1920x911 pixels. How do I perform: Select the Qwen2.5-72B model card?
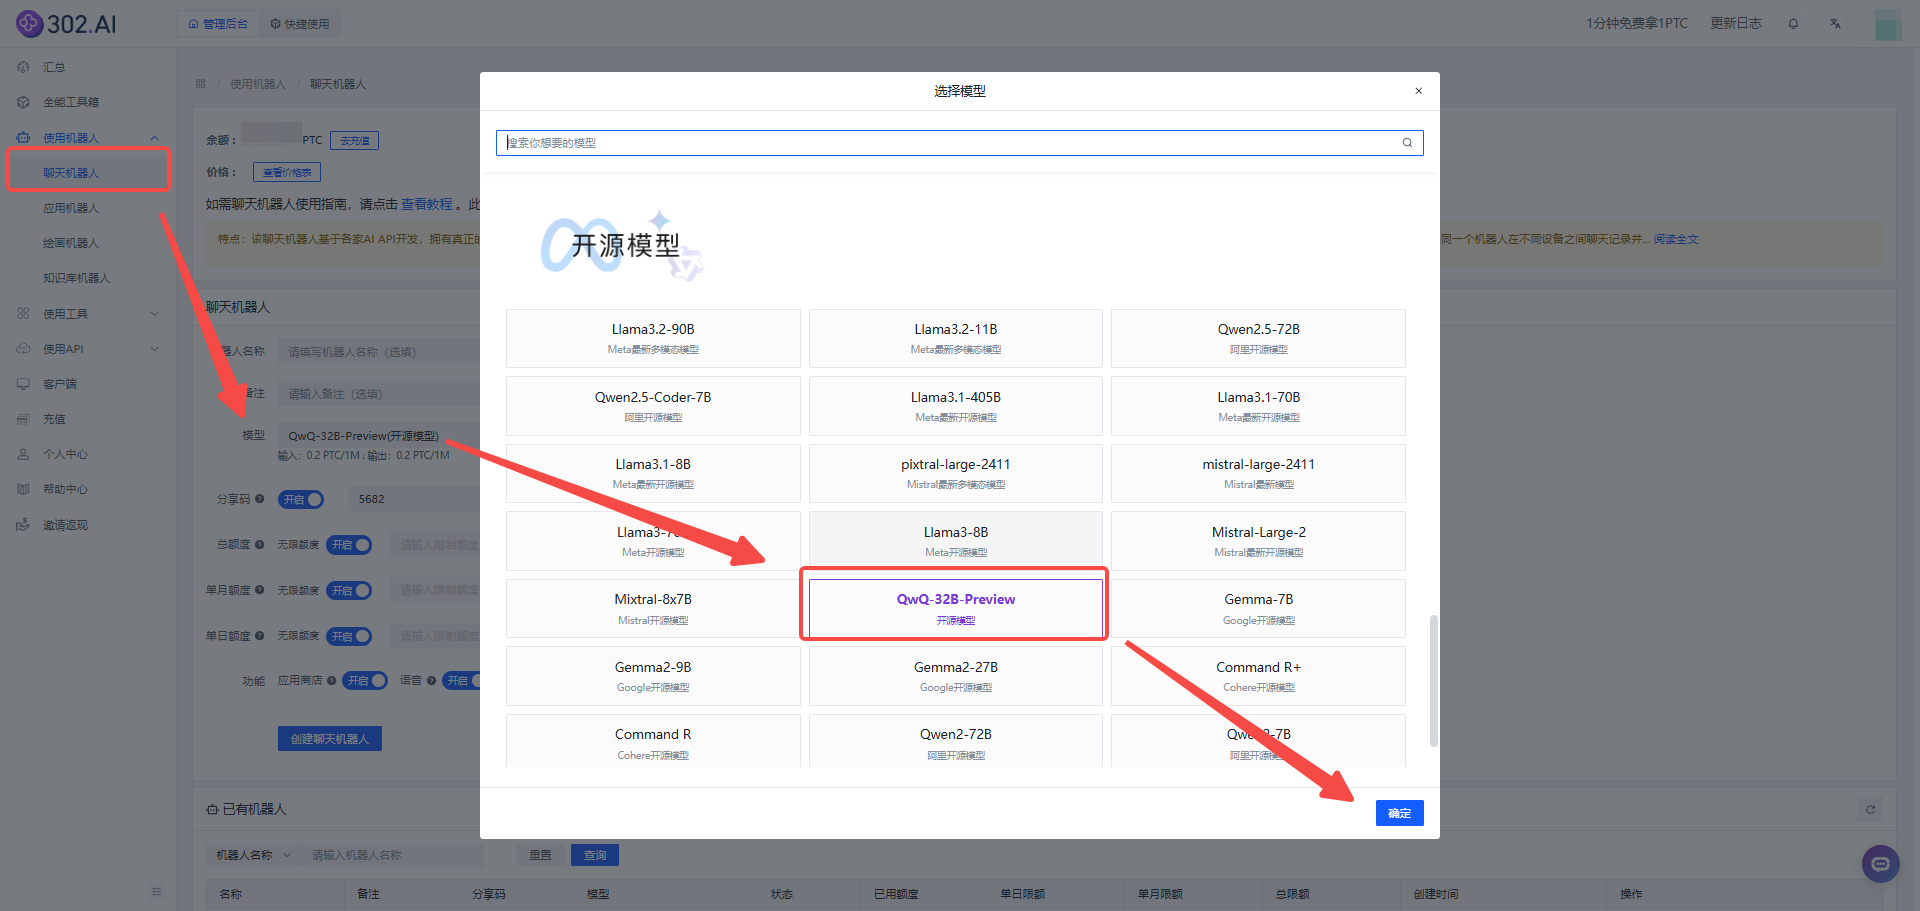click(1258, 338)
